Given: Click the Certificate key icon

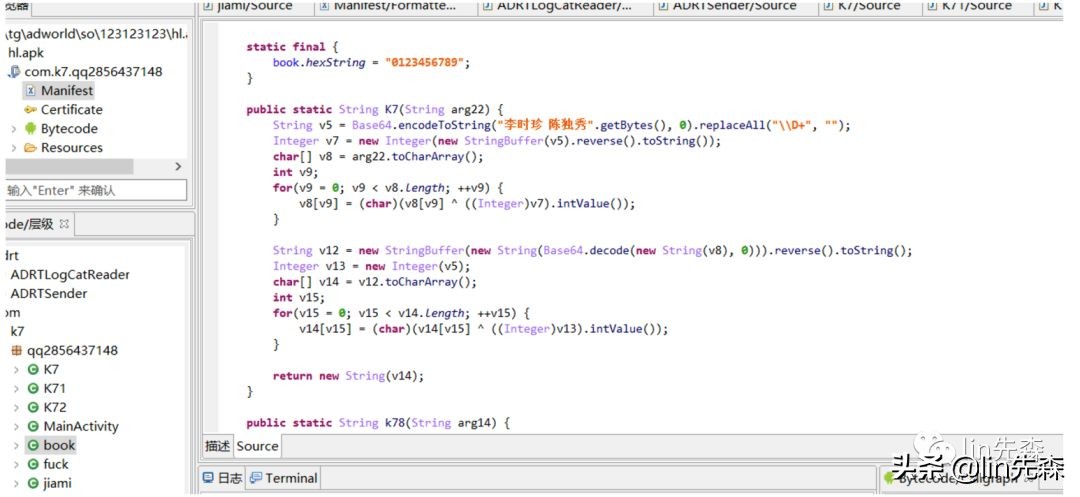Looking at the screenshot, I should (30, 109).
